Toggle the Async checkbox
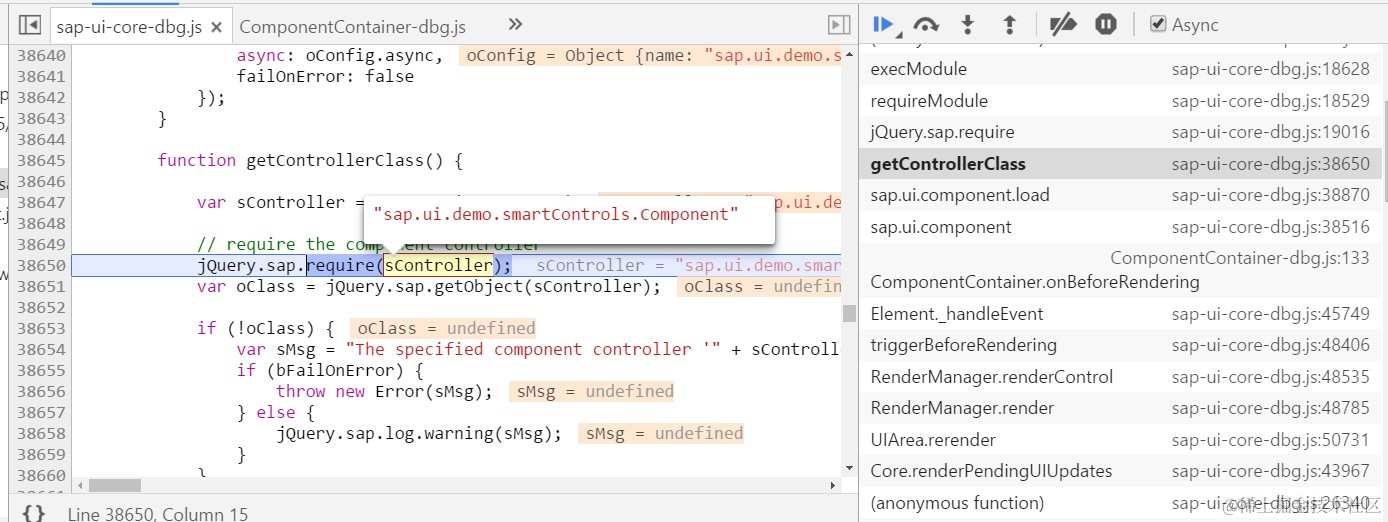 point(1158,25)
